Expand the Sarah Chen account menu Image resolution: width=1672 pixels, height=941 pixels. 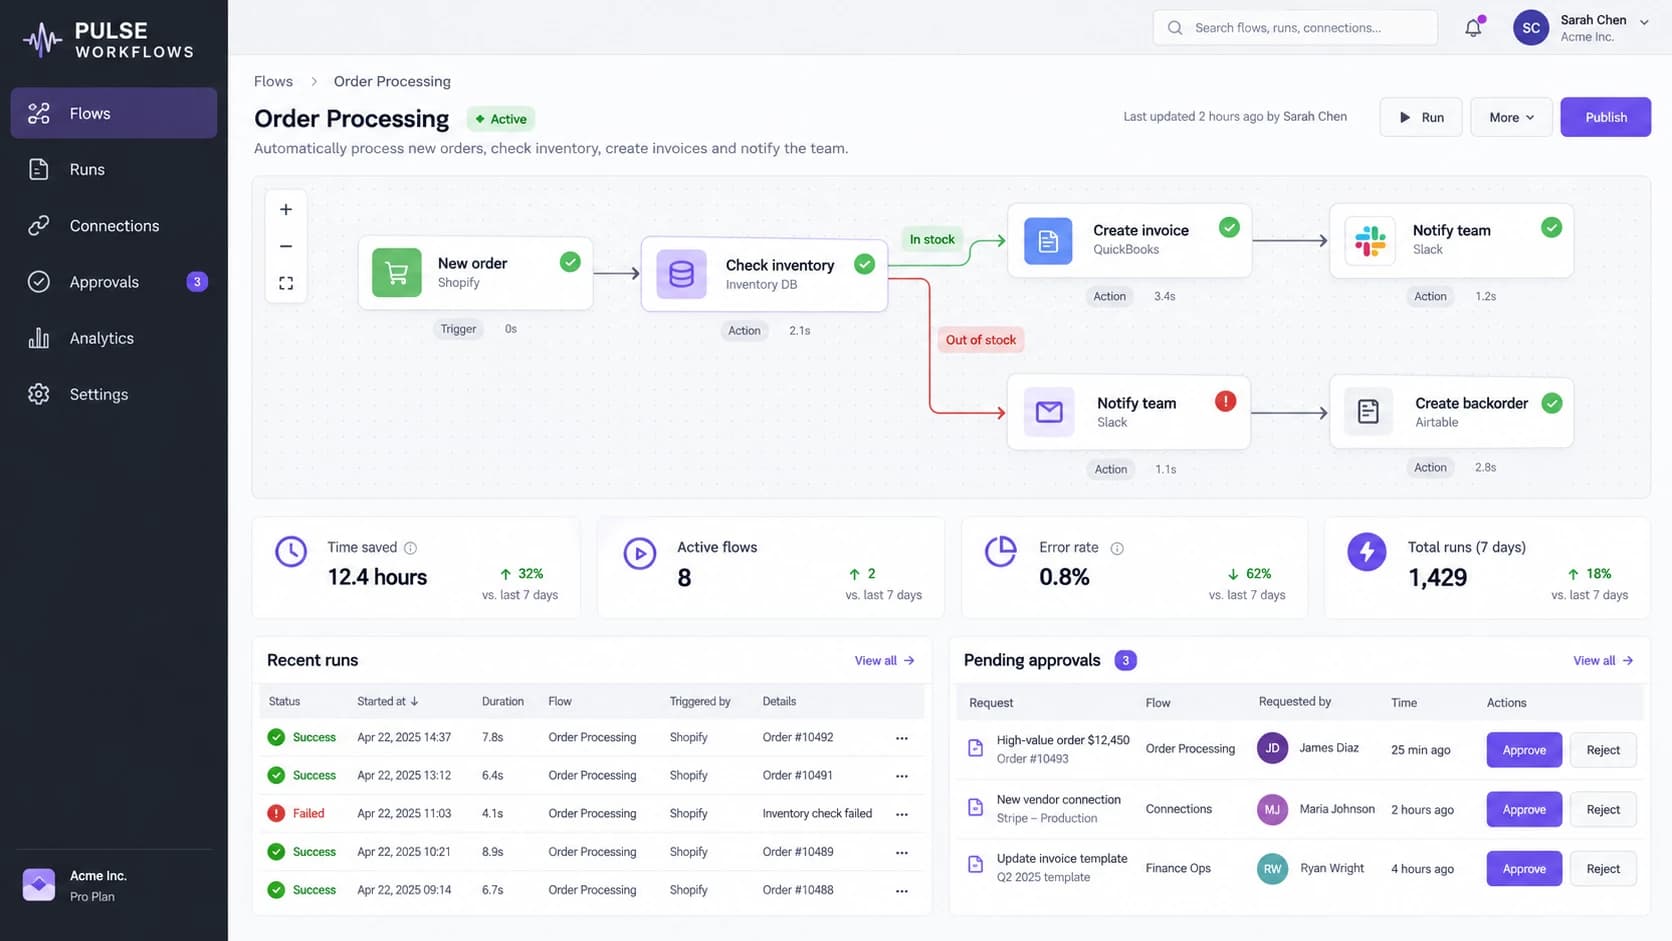coord(1644,22)
